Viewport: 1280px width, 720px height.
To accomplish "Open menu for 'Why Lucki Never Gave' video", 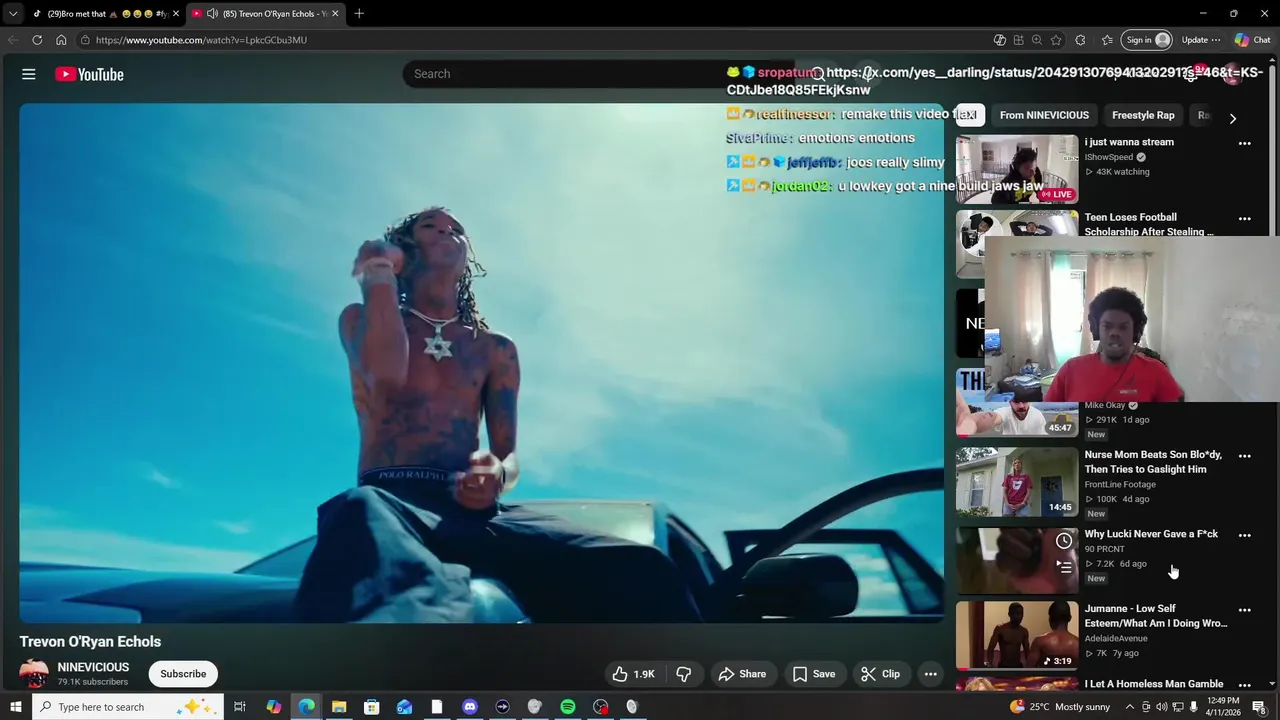I will tap(1245, 535).
